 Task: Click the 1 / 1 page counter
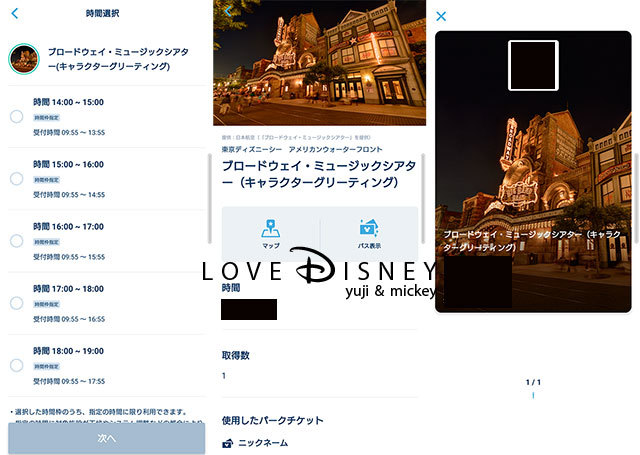[x=533, y=382]
